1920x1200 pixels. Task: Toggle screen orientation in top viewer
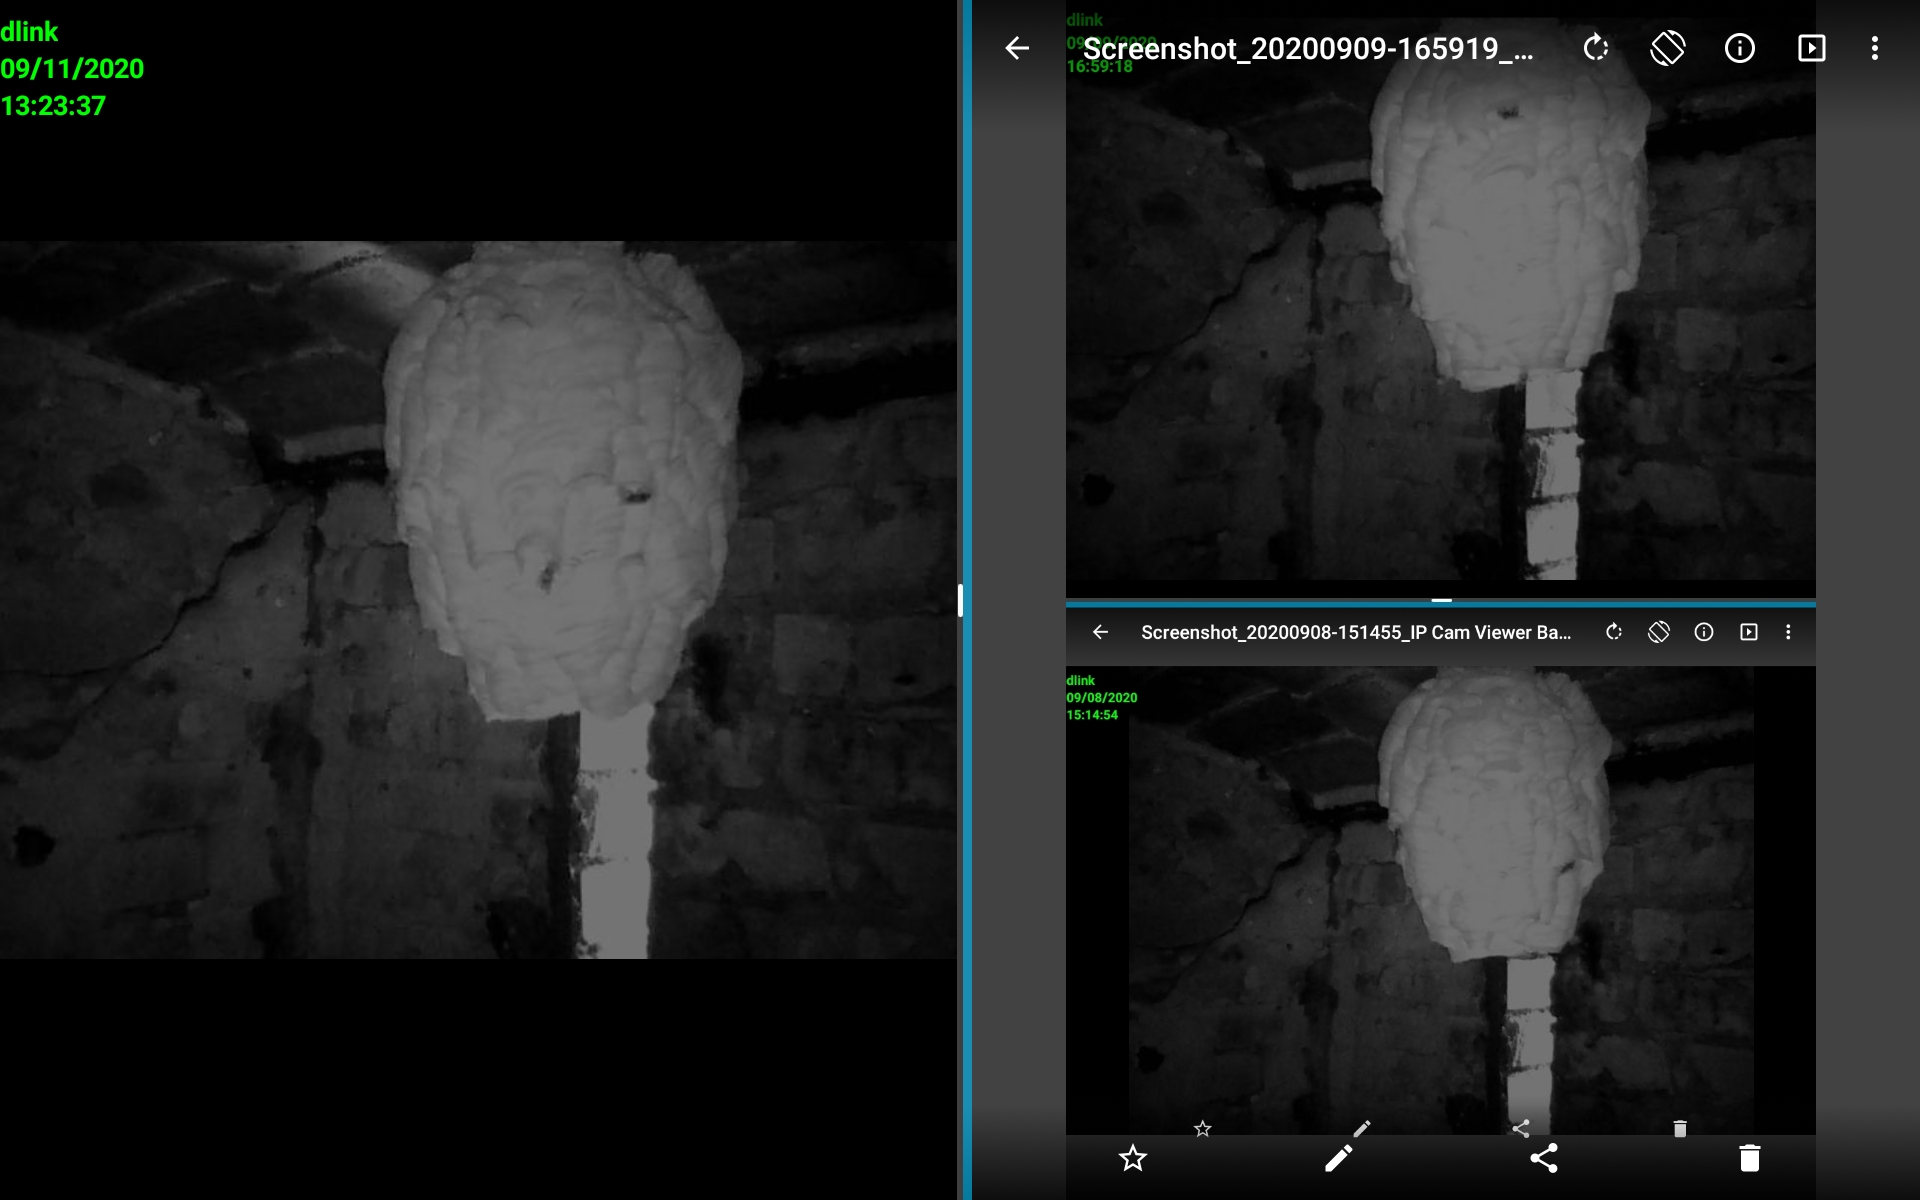pos(1667,48)
